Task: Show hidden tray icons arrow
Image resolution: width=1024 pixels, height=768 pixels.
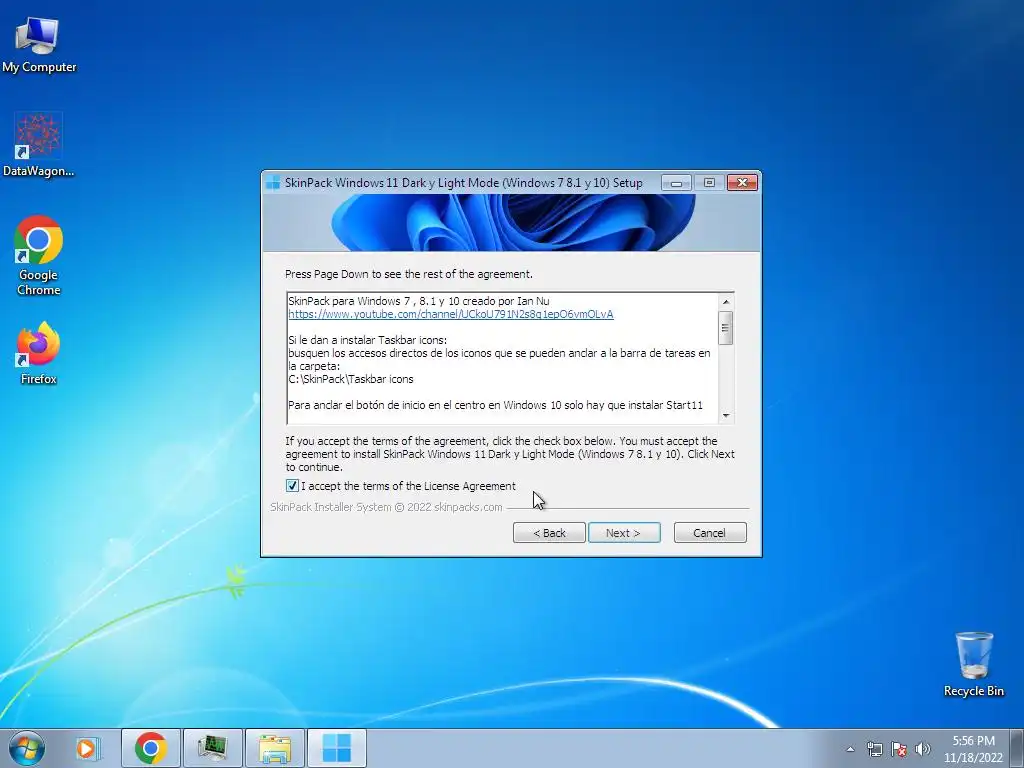Action: (x=850, y=749)
